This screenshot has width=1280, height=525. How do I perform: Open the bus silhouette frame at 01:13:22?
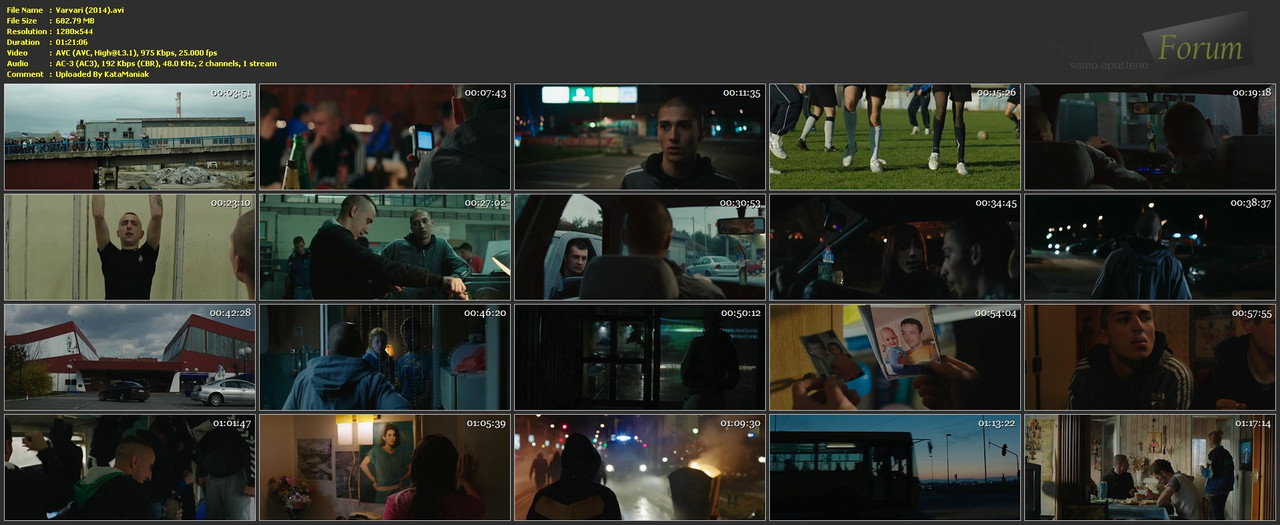(x=895, y=467)
